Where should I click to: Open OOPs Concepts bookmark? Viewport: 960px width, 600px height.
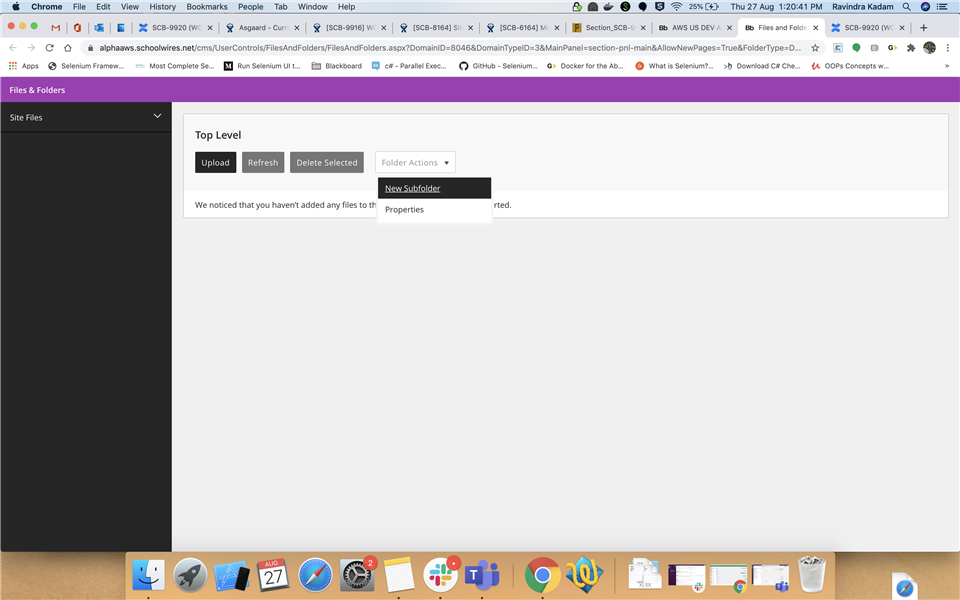pyautogui.click(x=850, y=66)
